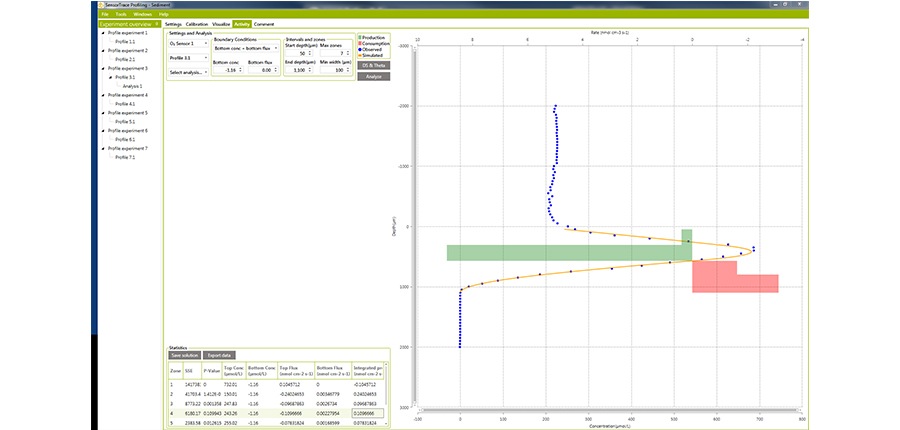Click the Bottom conc value field
The height and width of the screenshot is (430, 900).
228,70
